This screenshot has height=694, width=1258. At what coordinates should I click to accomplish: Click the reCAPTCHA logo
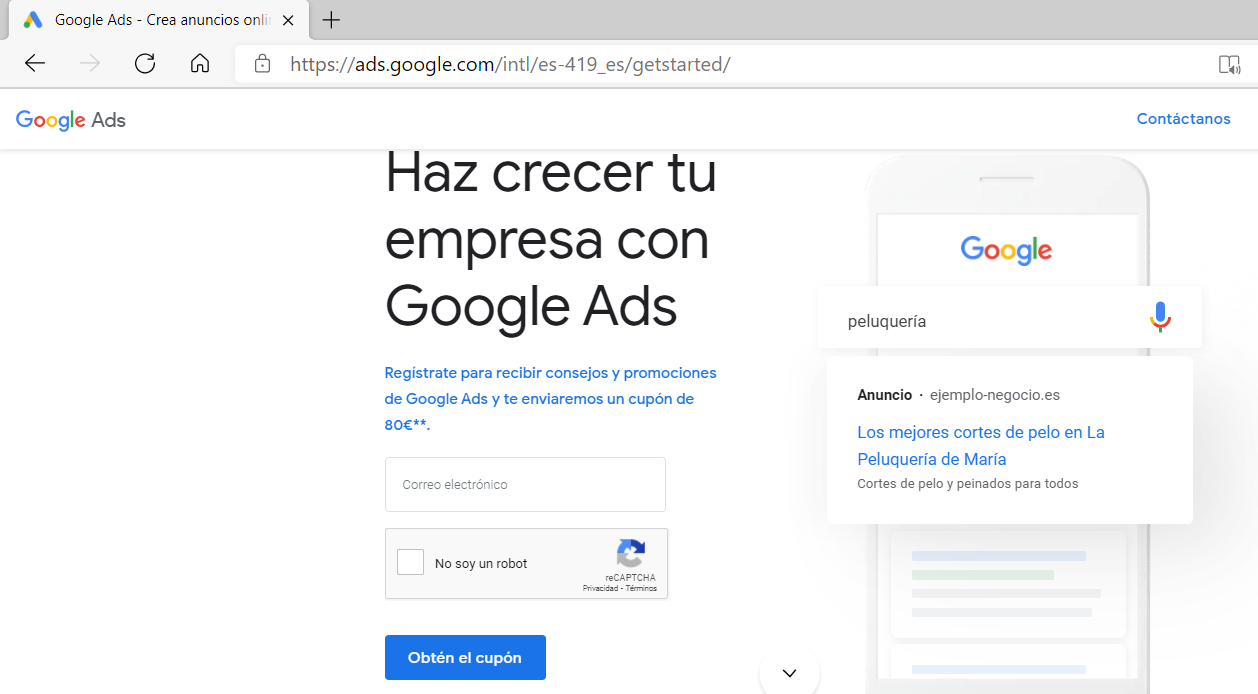[631, 554]
